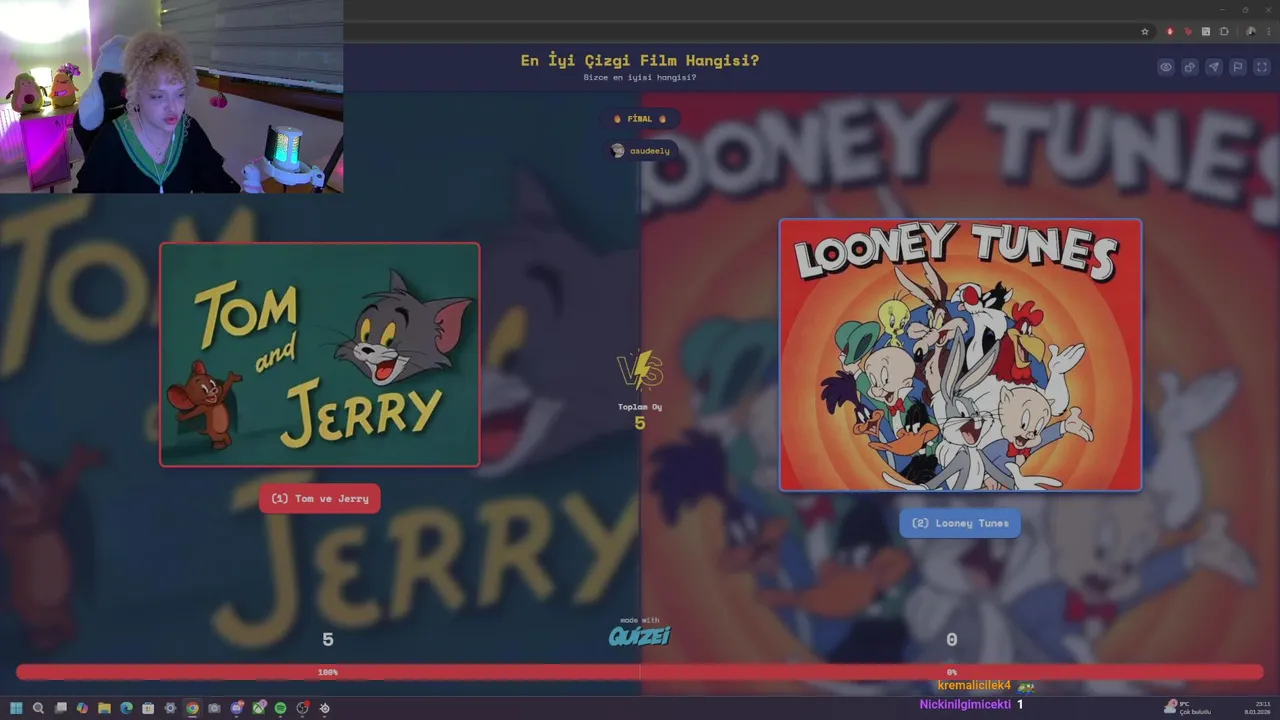Image resolution: width=1280 pixels, height=720 pixels.
Task: Open Settings gear from taskbar
Action: click(x=170, y=708)
